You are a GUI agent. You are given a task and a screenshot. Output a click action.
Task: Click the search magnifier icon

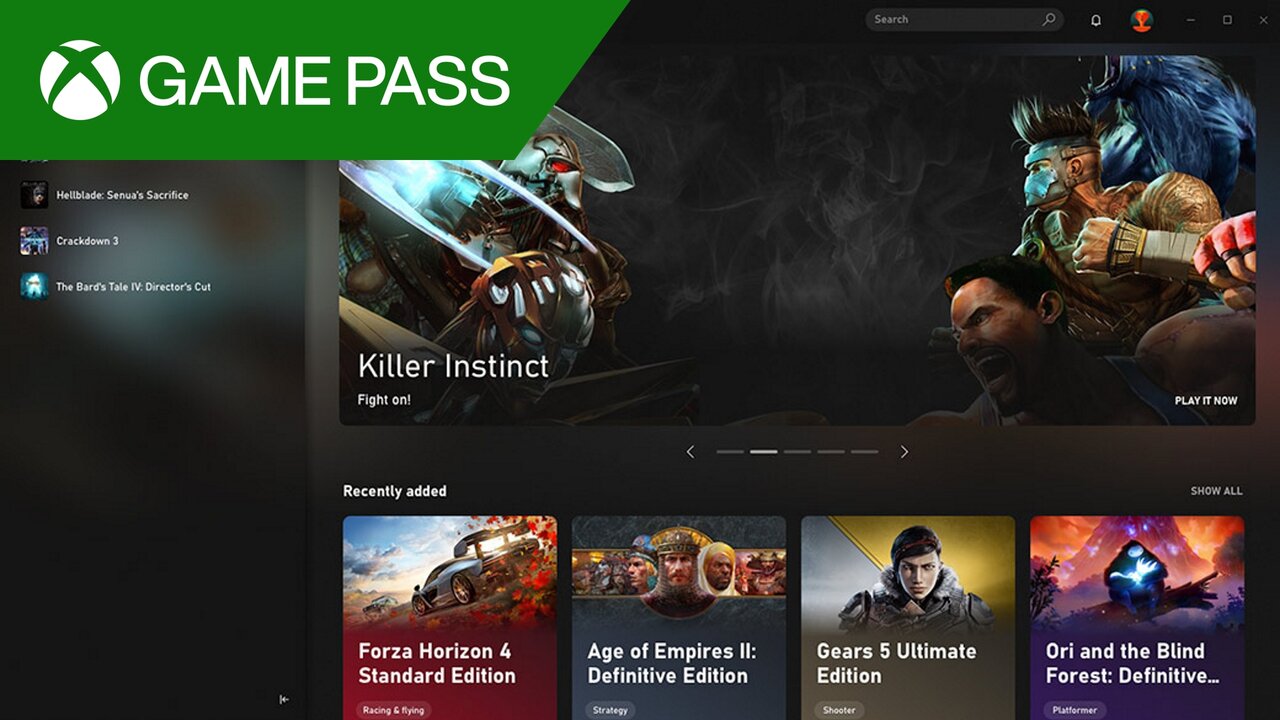point(1049,19)
